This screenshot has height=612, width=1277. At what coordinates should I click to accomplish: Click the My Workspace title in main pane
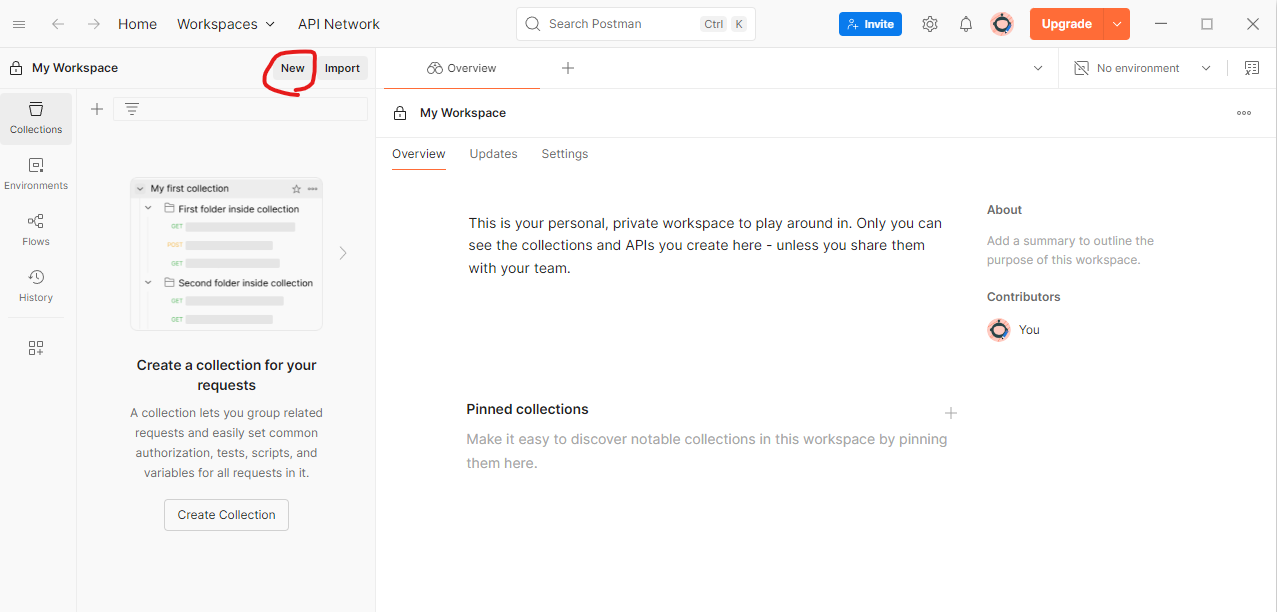point(463,113)
